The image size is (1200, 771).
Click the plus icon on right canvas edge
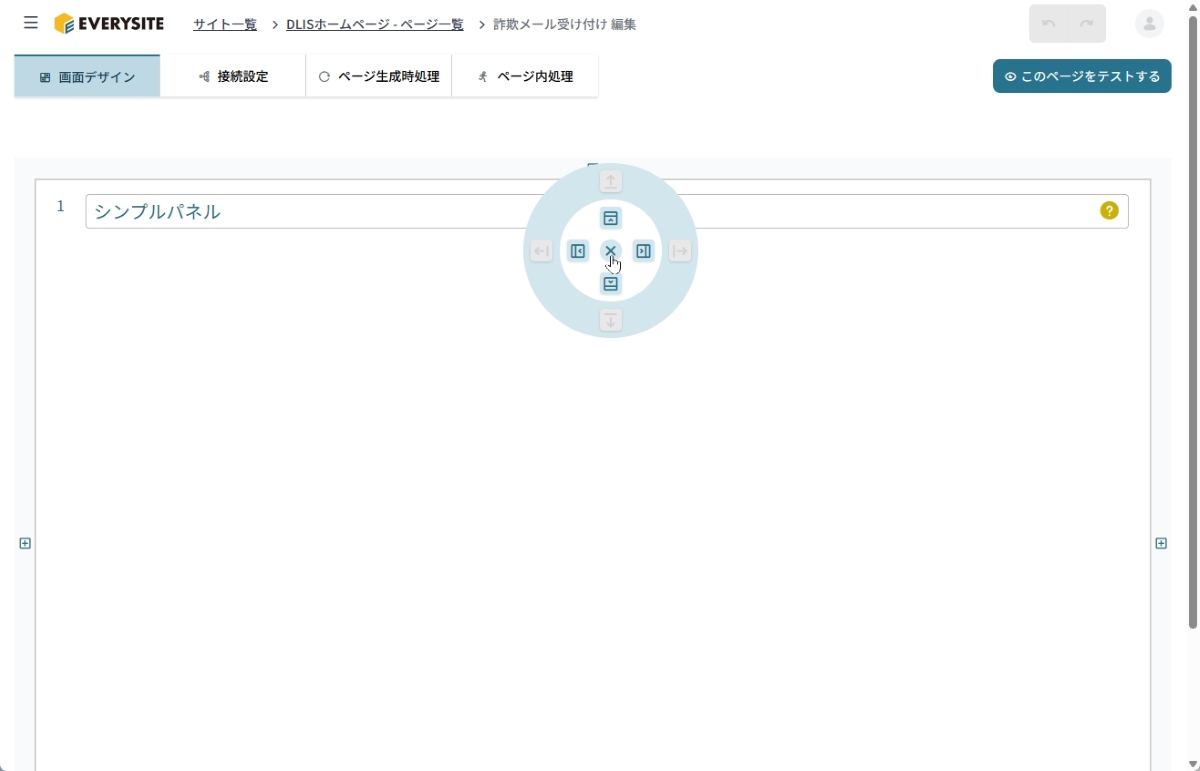pos(1161,543)
